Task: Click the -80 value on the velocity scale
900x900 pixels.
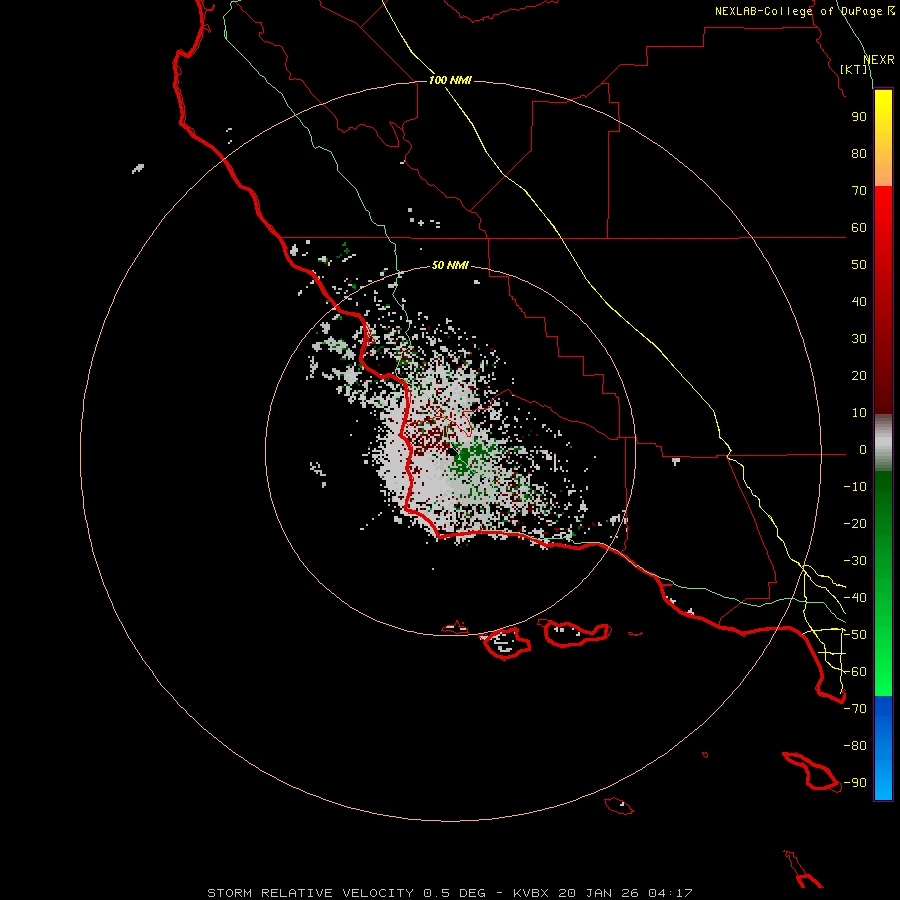Action: 855,746
